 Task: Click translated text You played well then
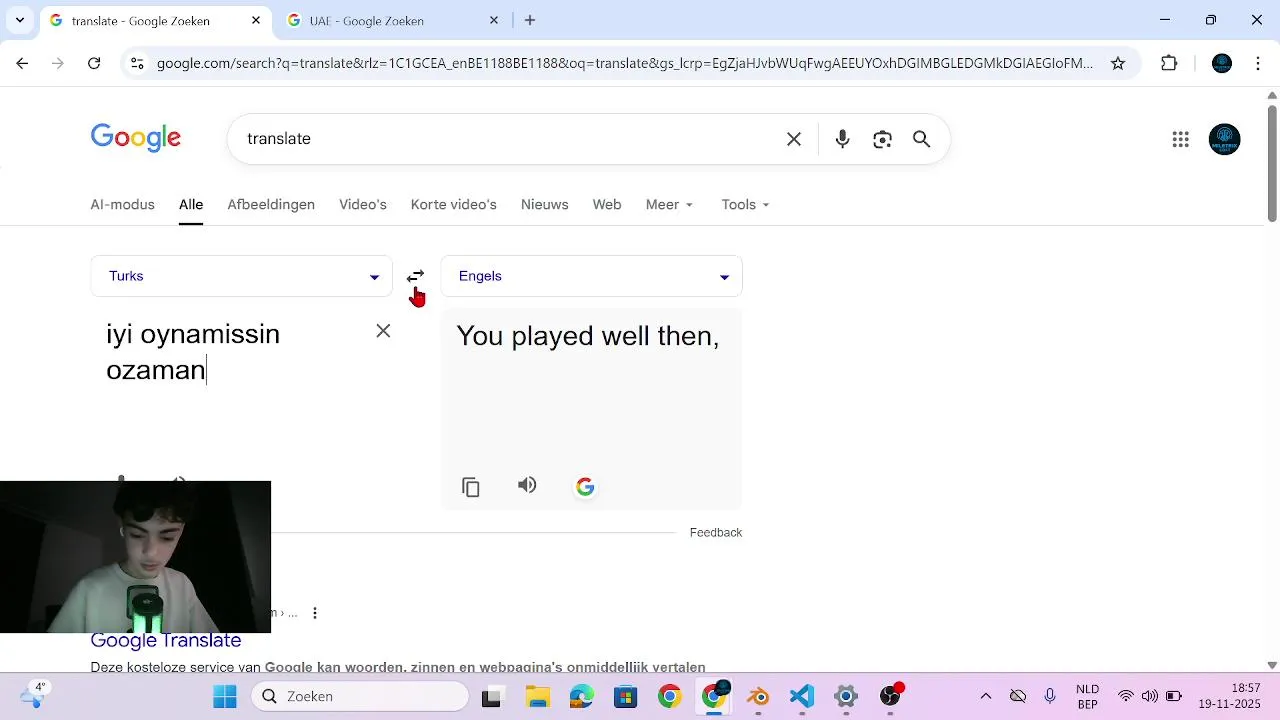click(588, 336)
